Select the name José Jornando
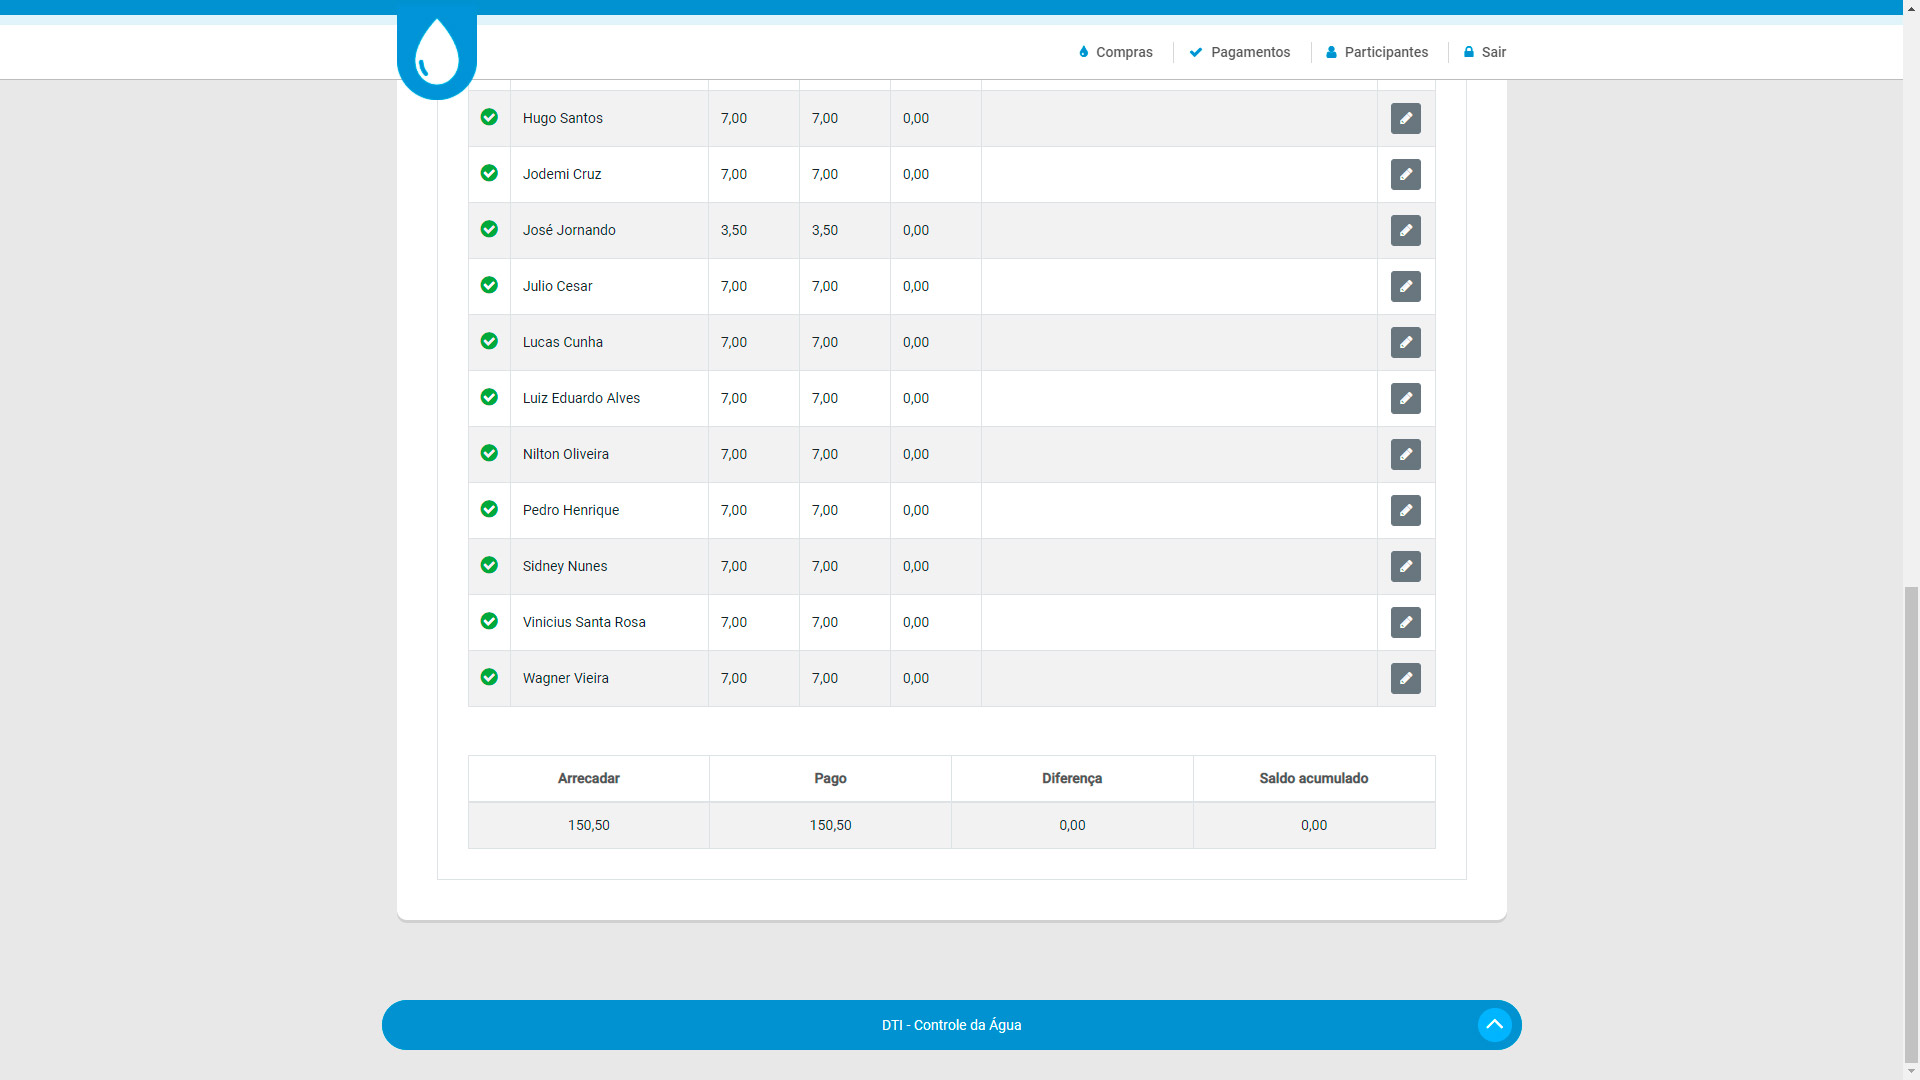1920x1080 pixels. [569, 230]
